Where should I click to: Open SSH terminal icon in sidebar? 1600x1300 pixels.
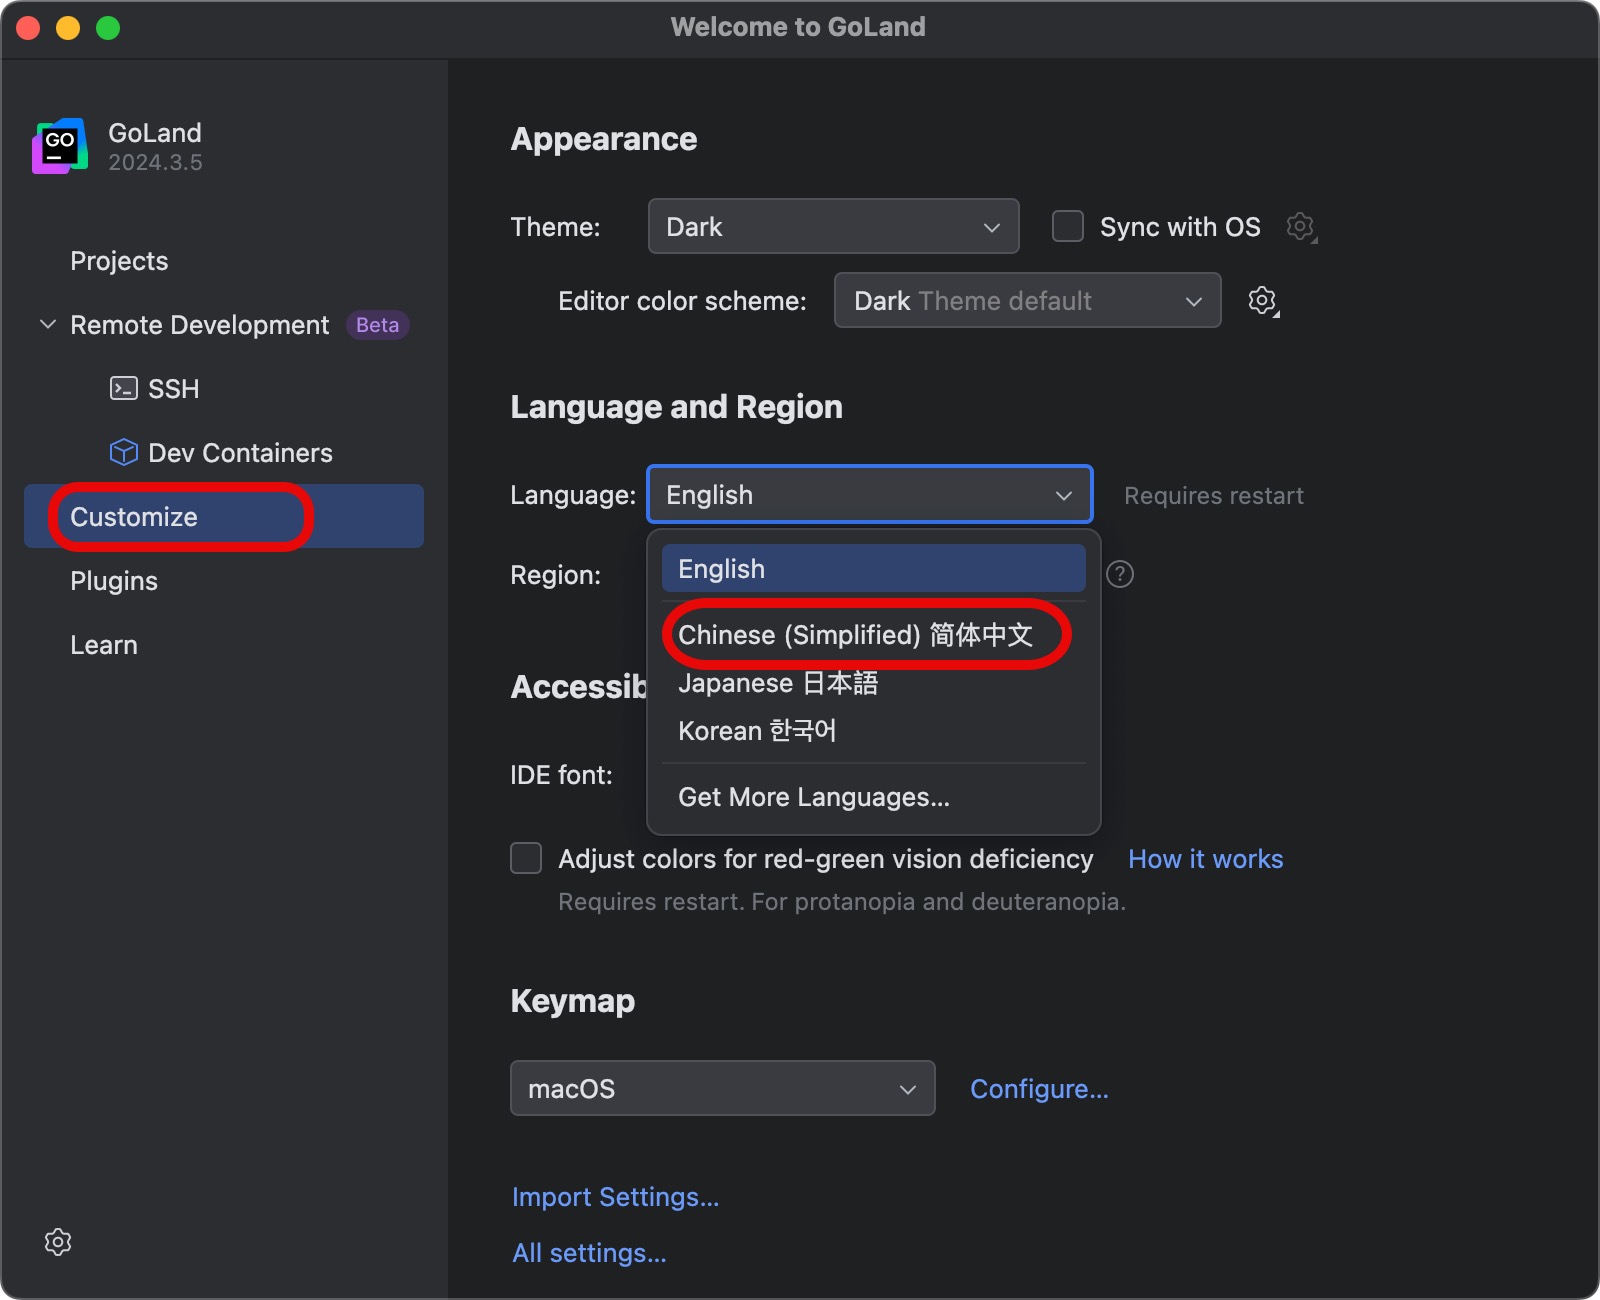click(x=123, y=388)
